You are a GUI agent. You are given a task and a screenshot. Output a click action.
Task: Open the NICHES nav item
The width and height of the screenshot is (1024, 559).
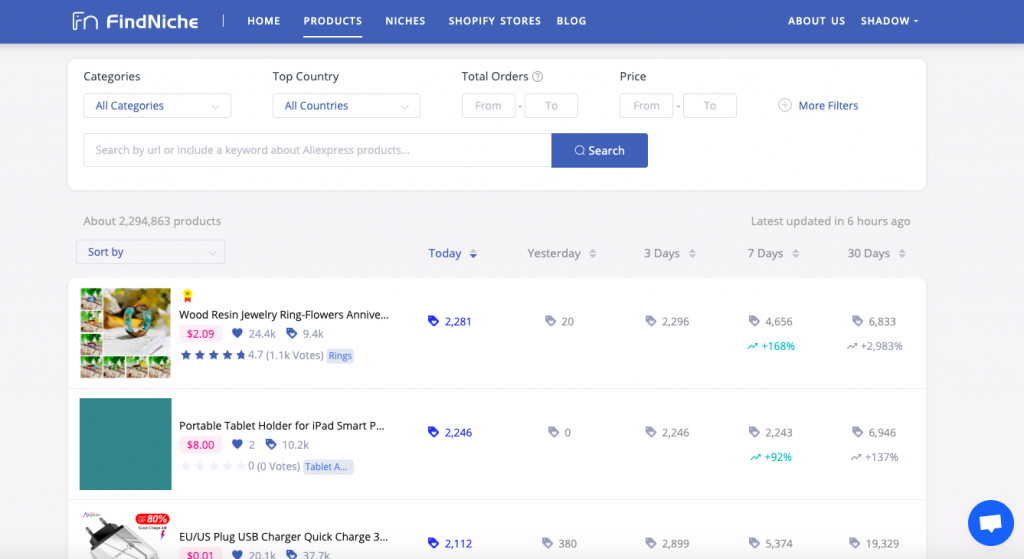pyautogui.click(x=405, y=21)
